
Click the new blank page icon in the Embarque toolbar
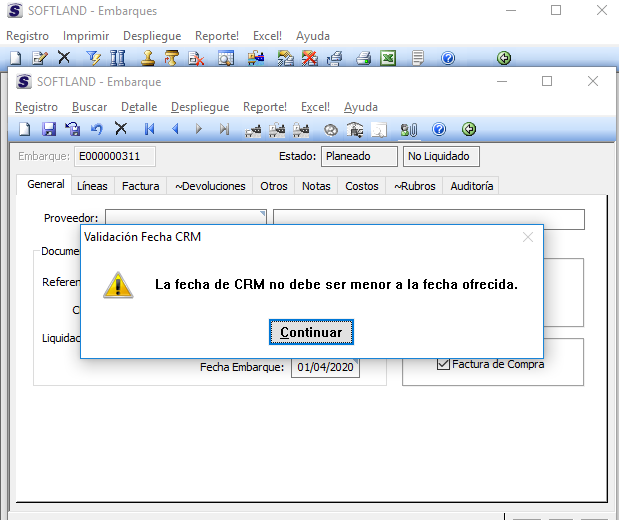25,129
